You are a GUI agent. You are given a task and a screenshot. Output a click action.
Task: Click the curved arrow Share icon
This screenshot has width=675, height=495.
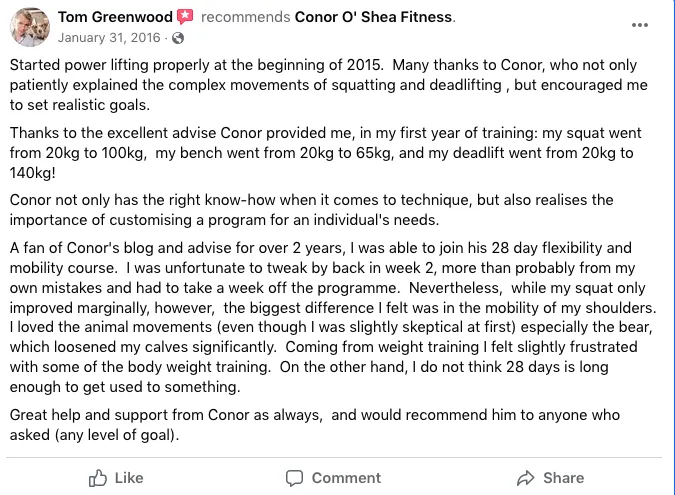(526, 478)
